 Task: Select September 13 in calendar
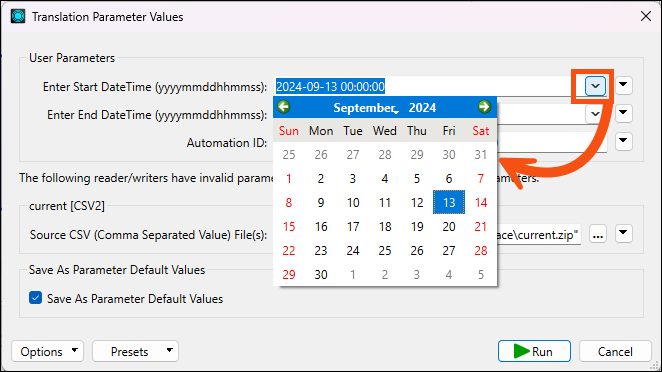tap(449, 202)
